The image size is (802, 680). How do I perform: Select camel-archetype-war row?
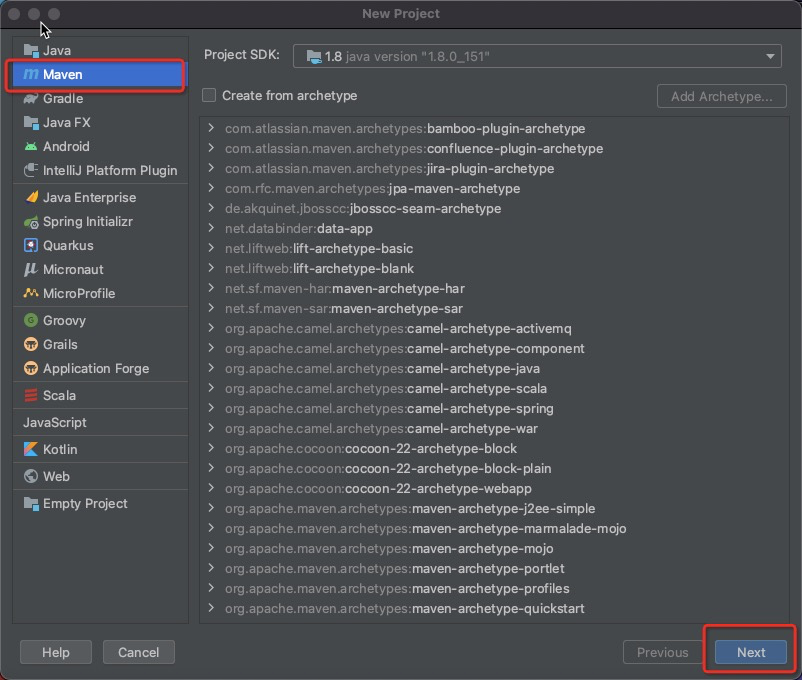click(494, 428)
